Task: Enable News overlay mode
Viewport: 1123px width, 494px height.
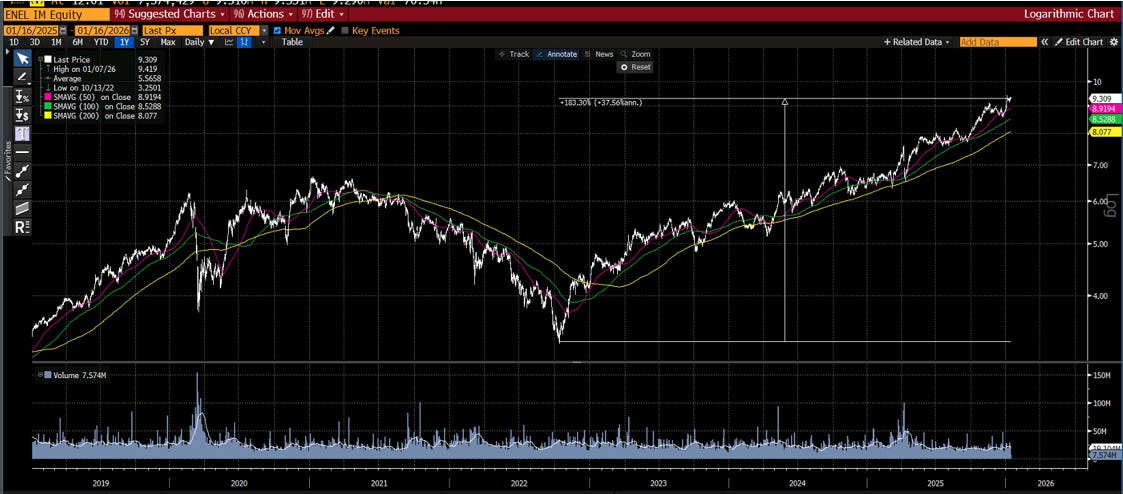Action: (x=599, y=54)
